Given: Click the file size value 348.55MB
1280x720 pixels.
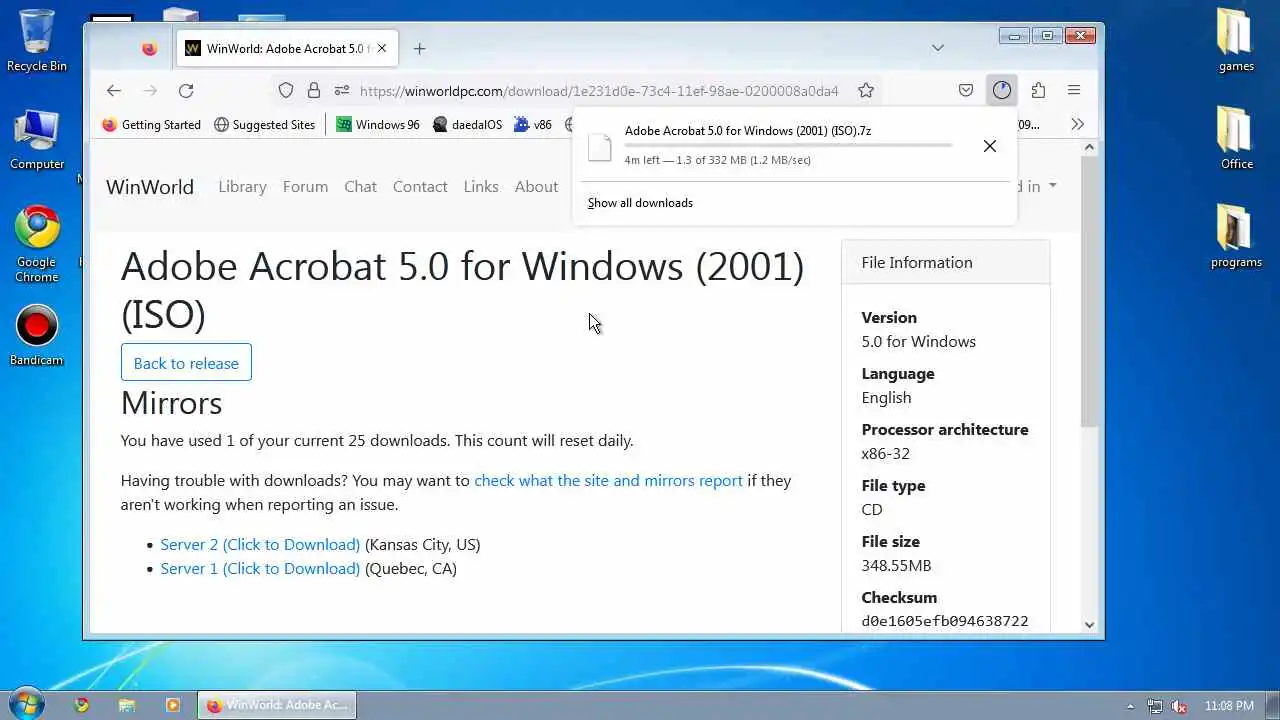Looking at the screenshot, I should [896, 565].
